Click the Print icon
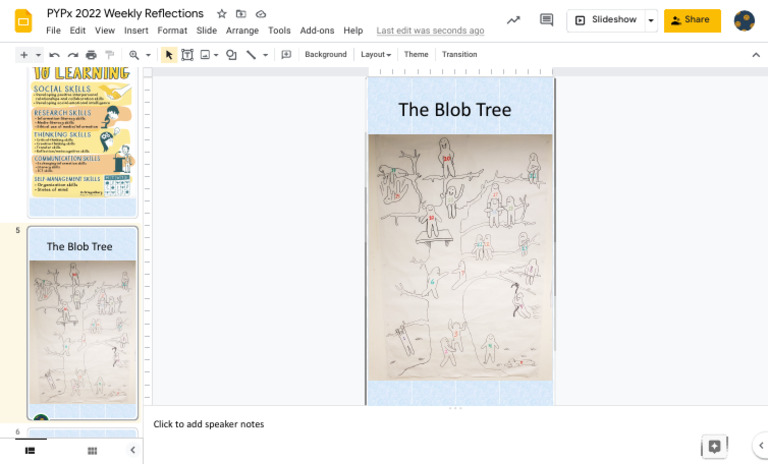This screenshot has width=768, height=464. point(91,55)
